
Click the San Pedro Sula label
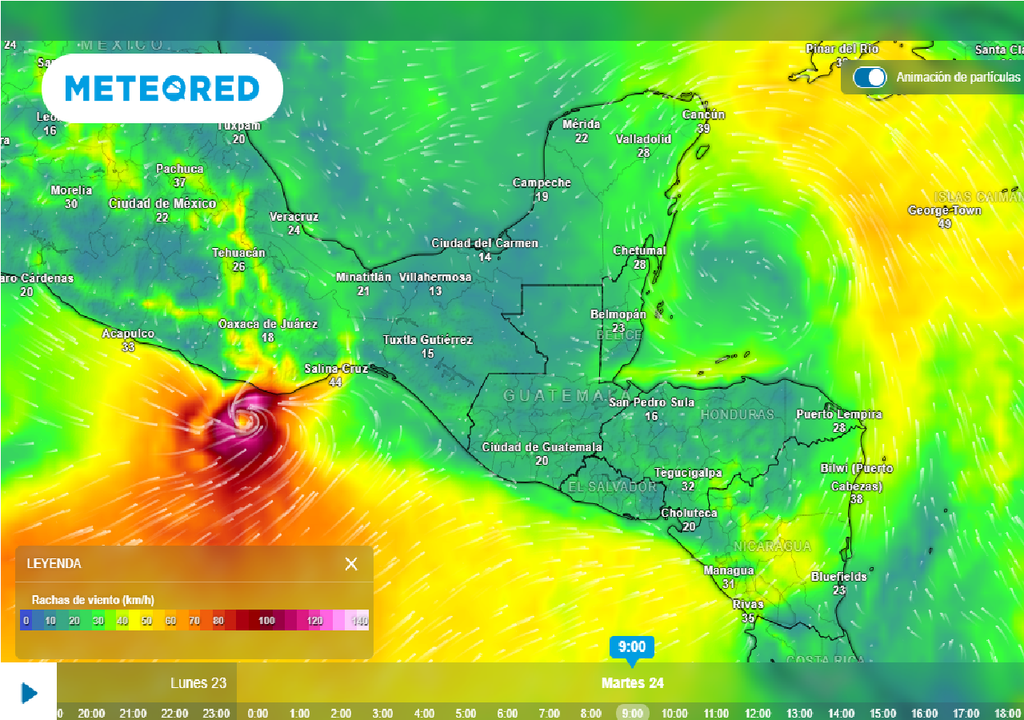point(652,402)
